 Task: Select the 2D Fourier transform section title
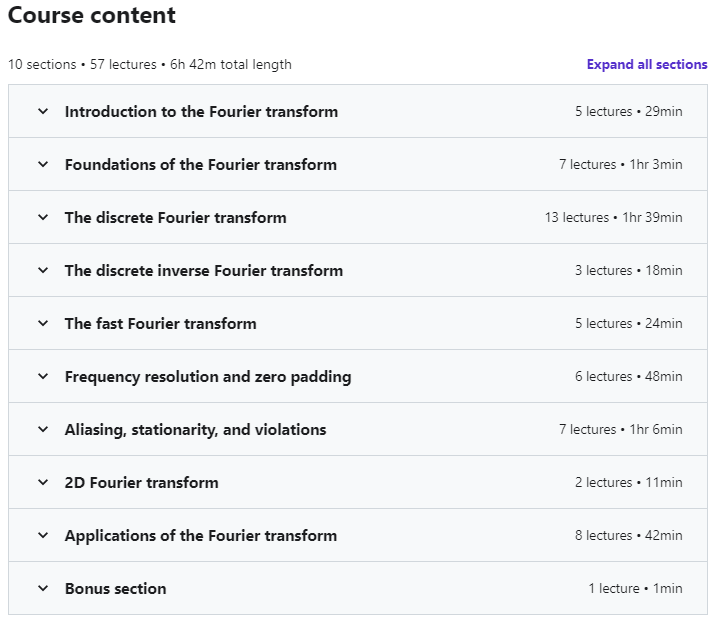[x=141, y=483]
